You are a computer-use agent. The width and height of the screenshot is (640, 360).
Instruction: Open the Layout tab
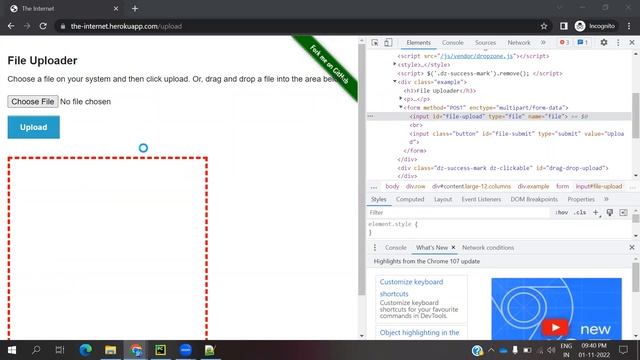click(443, 199)
